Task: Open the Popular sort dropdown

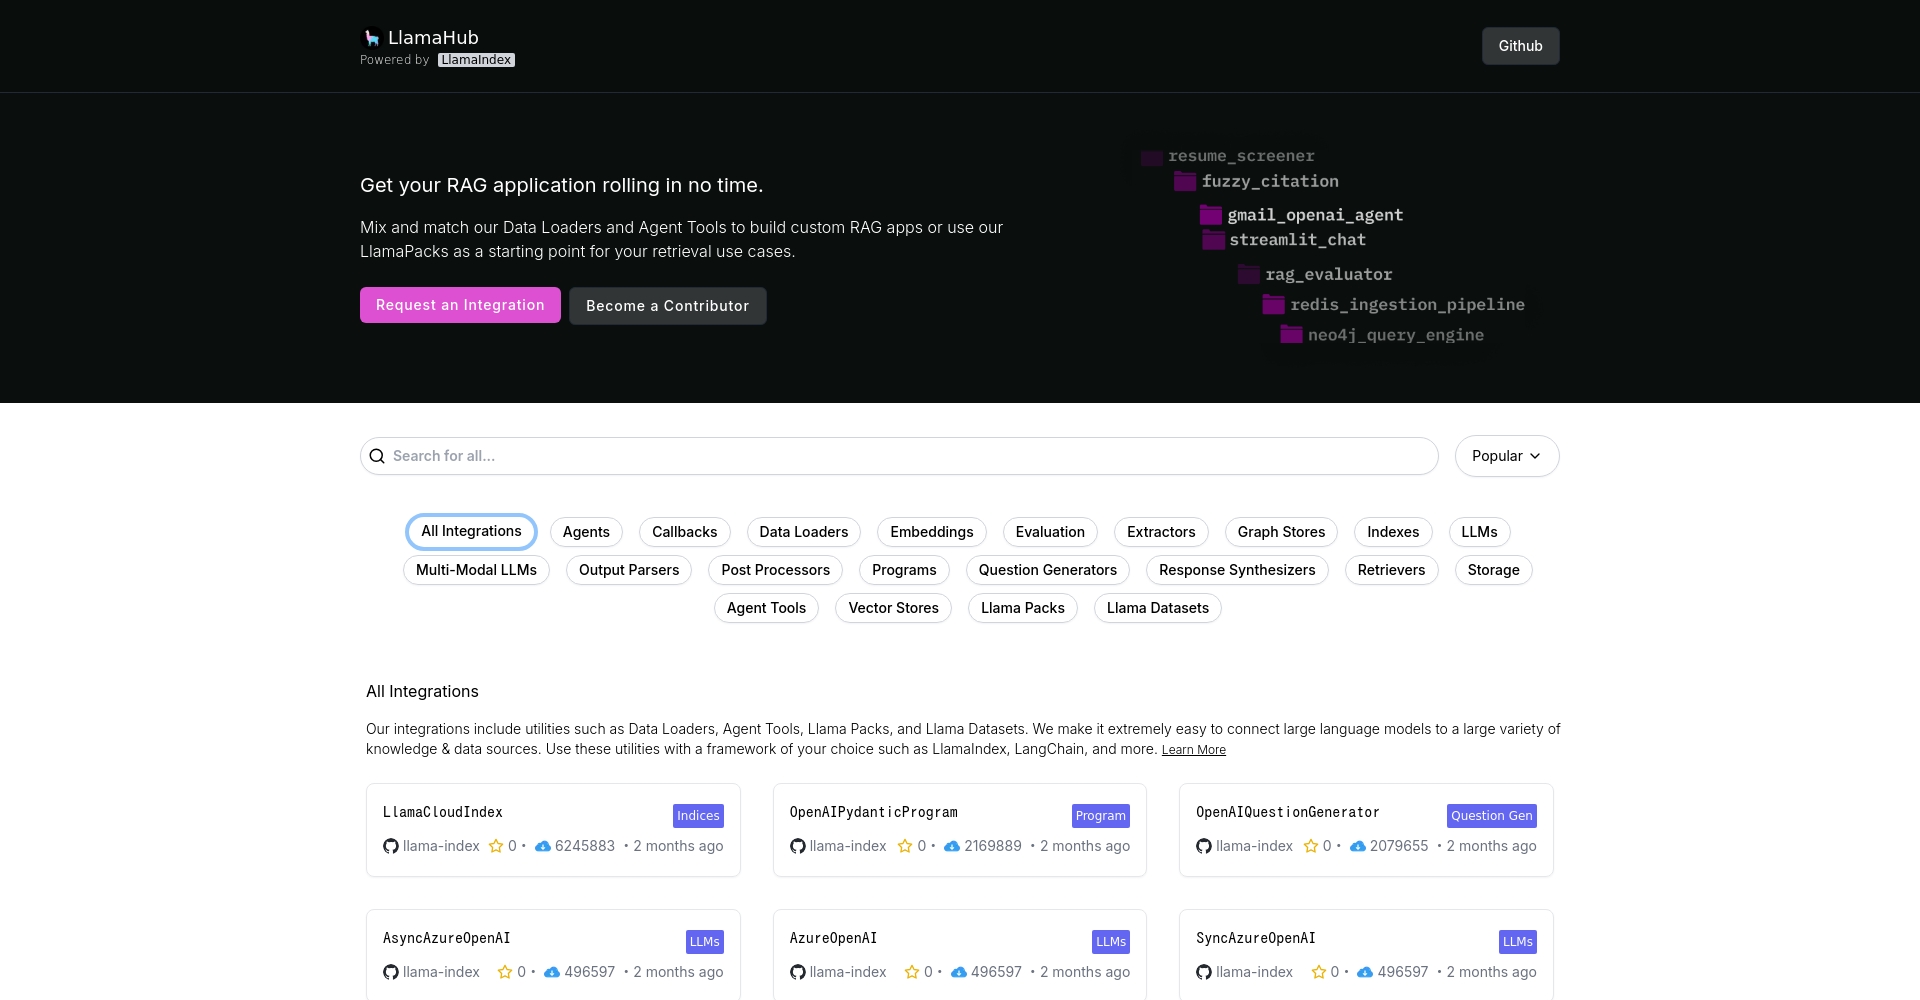Action: (1507, 456)
